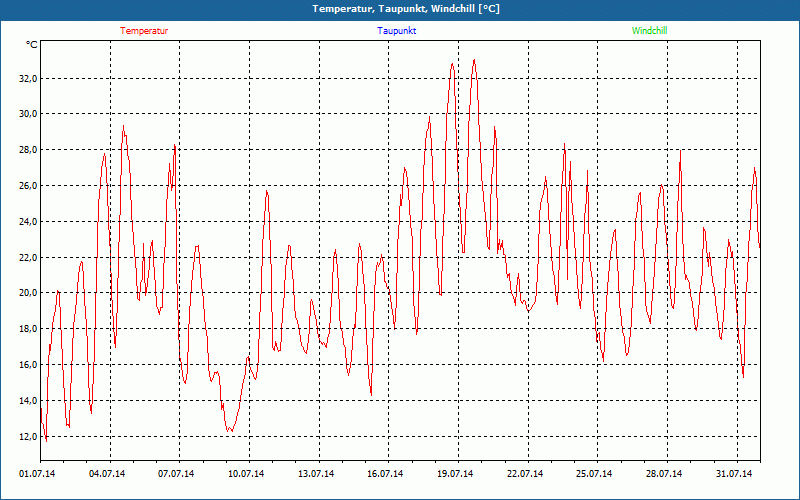Click the 16.07.14 date label
This screenshot has height=500, width=800.
tap(385, 474)
